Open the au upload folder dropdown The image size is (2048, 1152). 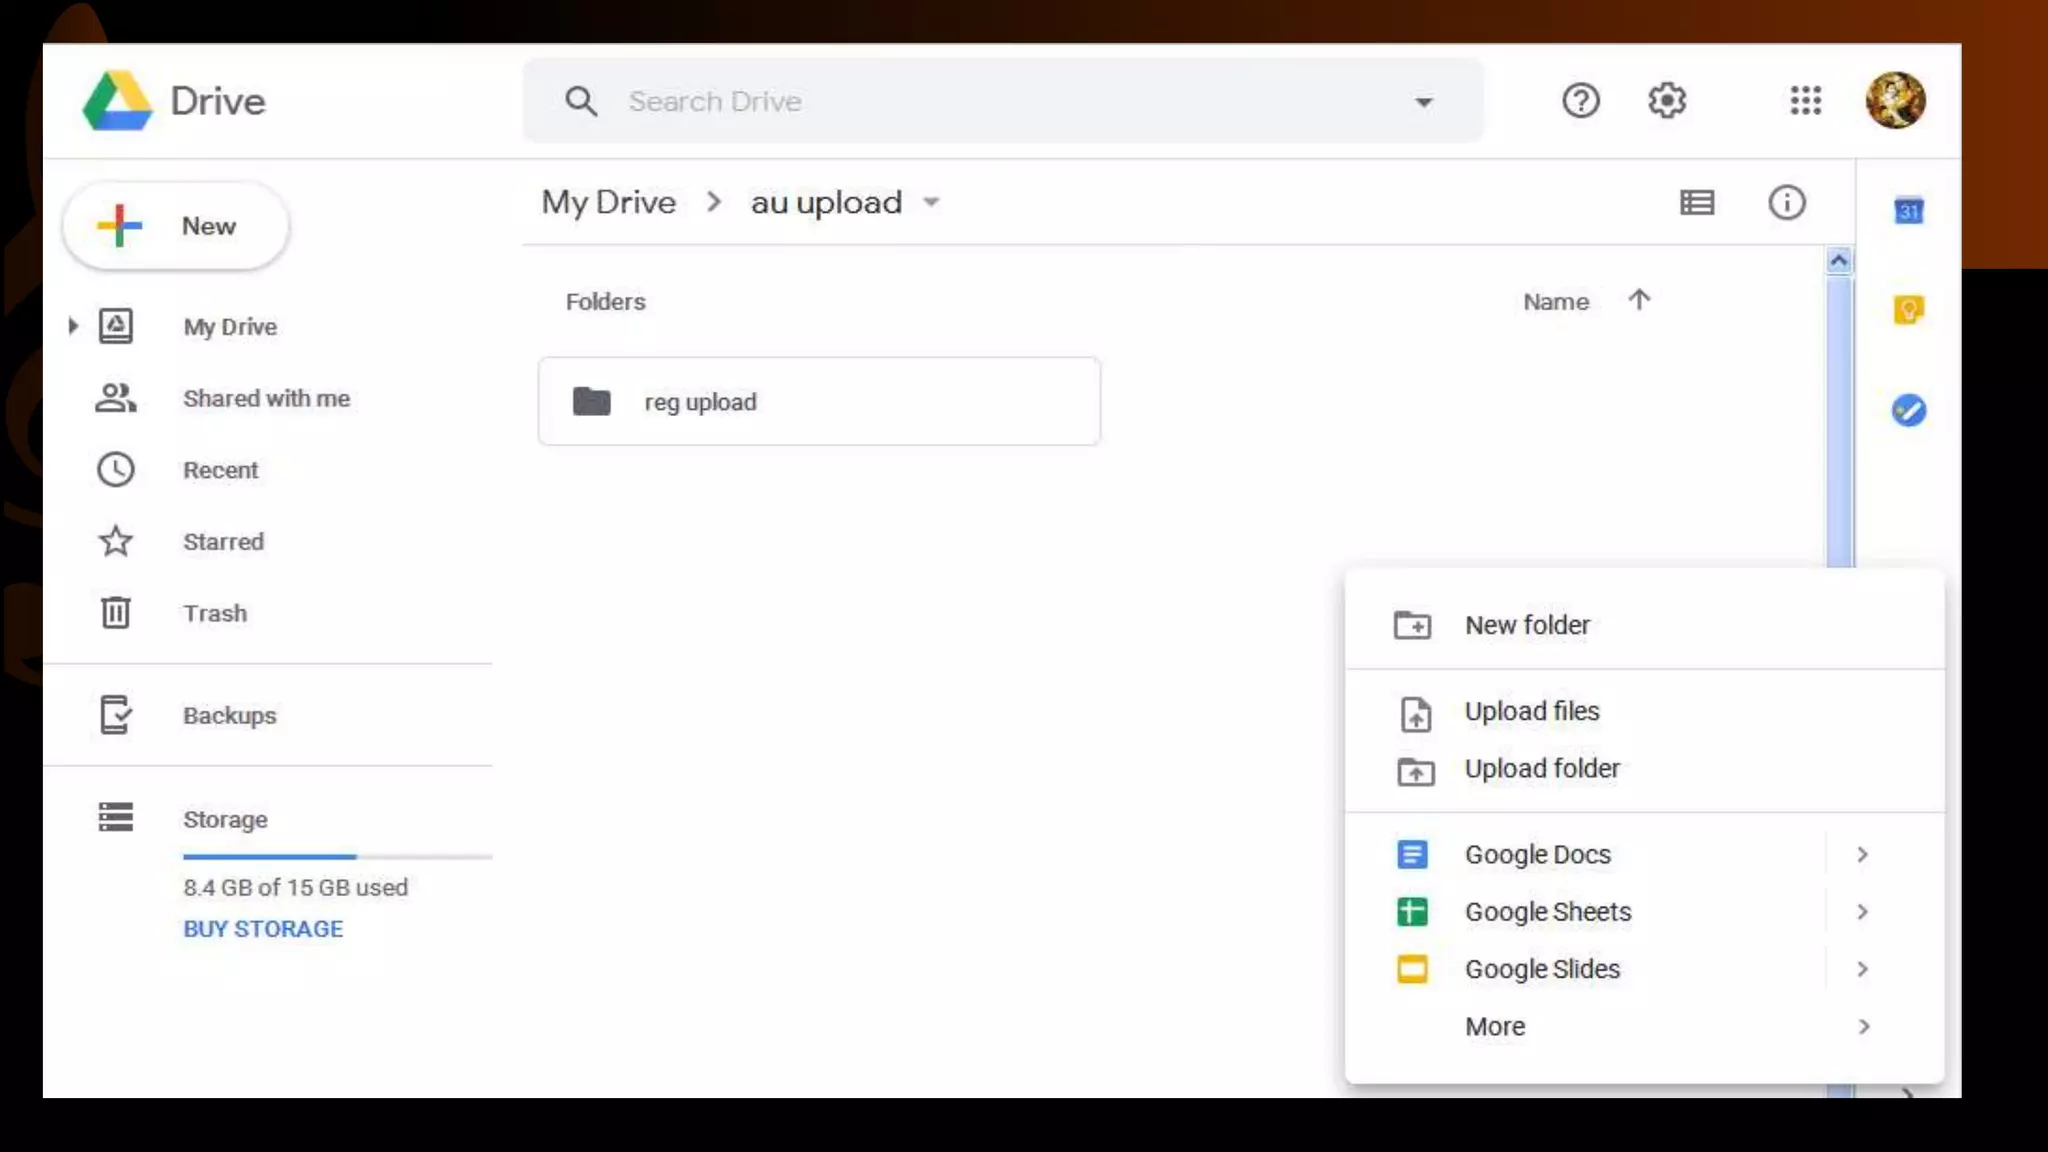click(x=931, y=203)
